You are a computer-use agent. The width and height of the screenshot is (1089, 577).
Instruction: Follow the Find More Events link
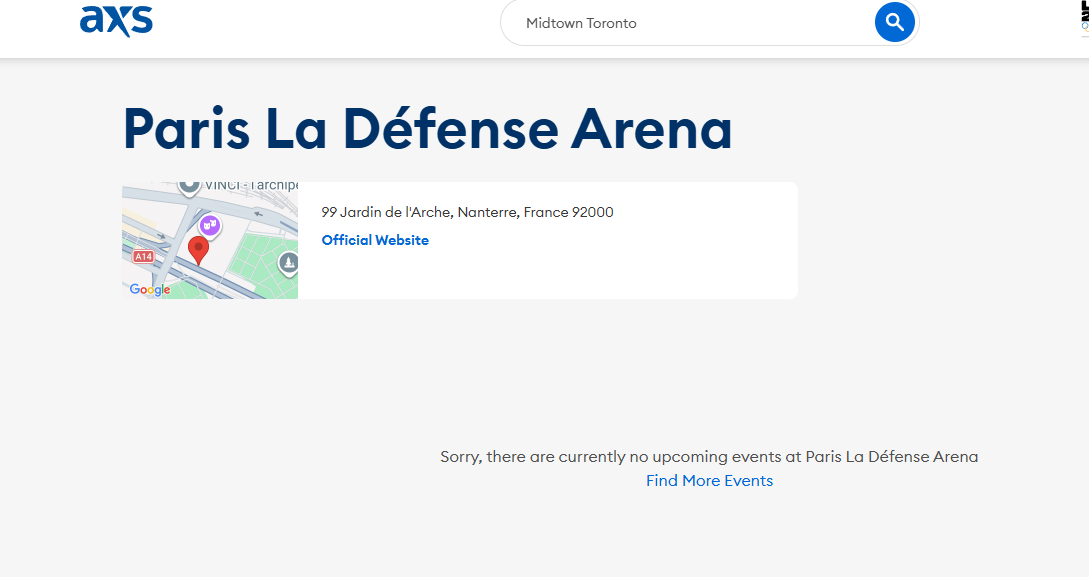(x=709, y=481)
